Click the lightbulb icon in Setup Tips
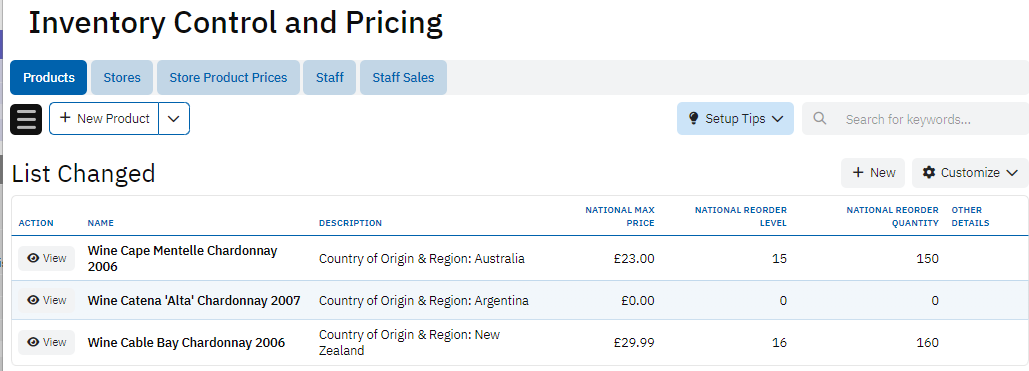This screenshot has height=371, width=1029. (x=693, y=119)
